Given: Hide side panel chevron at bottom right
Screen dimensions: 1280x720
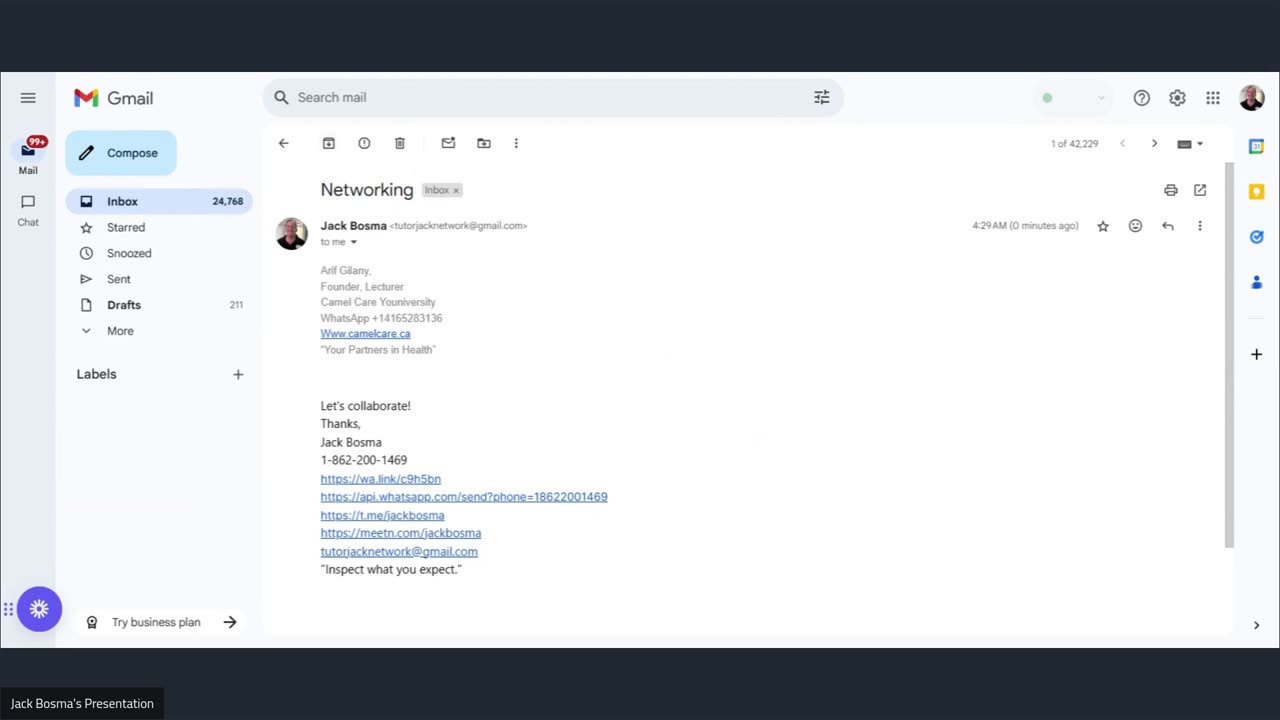Looking at the screenshot, I should tap(1257, 625).
